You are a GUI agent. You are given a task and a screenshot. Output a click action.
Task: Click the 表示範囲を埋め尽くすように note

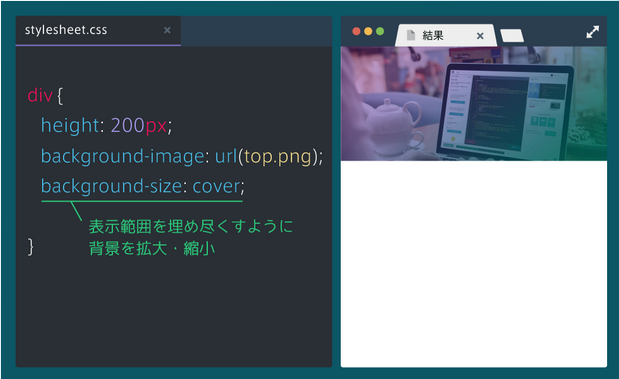point(191,227)
